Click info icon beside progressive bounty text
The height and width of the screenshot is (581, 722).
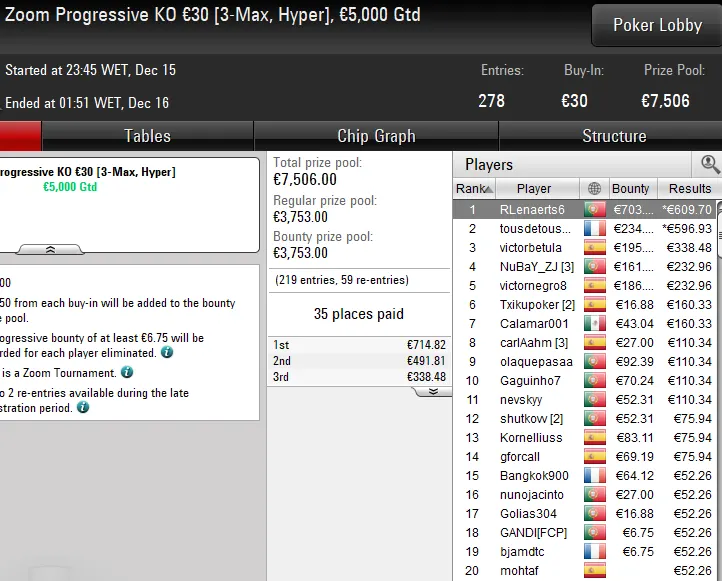tap(167, 353)
